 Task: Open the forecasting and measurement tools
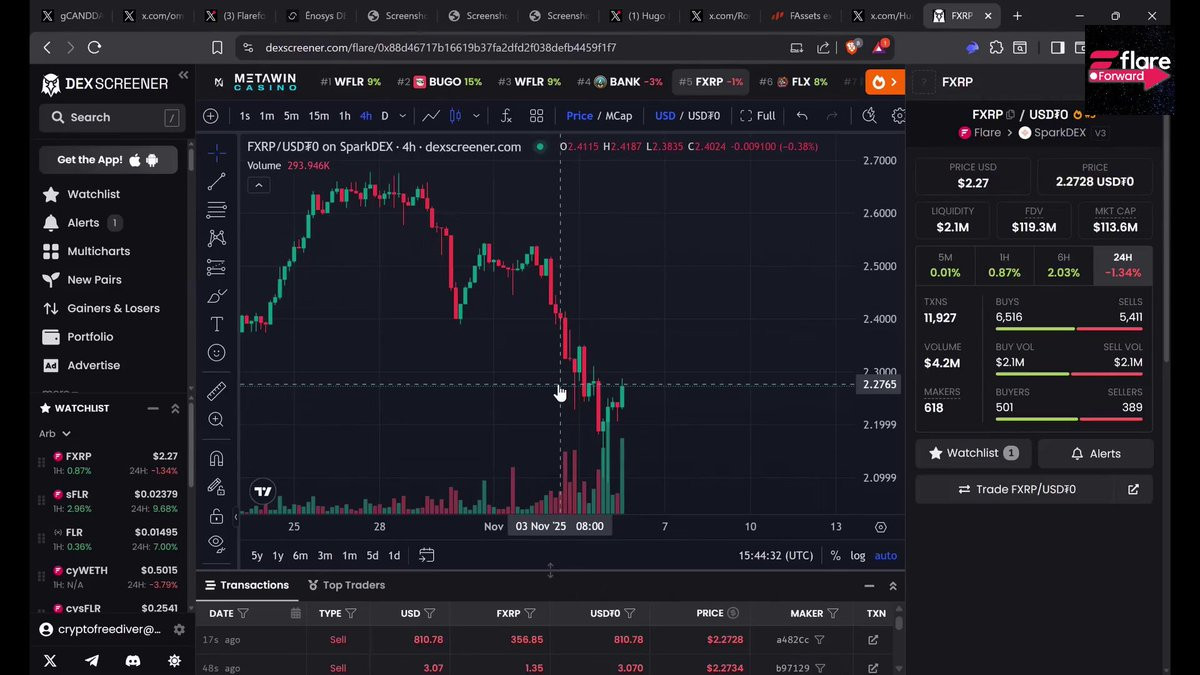click(x=216, y=267)
